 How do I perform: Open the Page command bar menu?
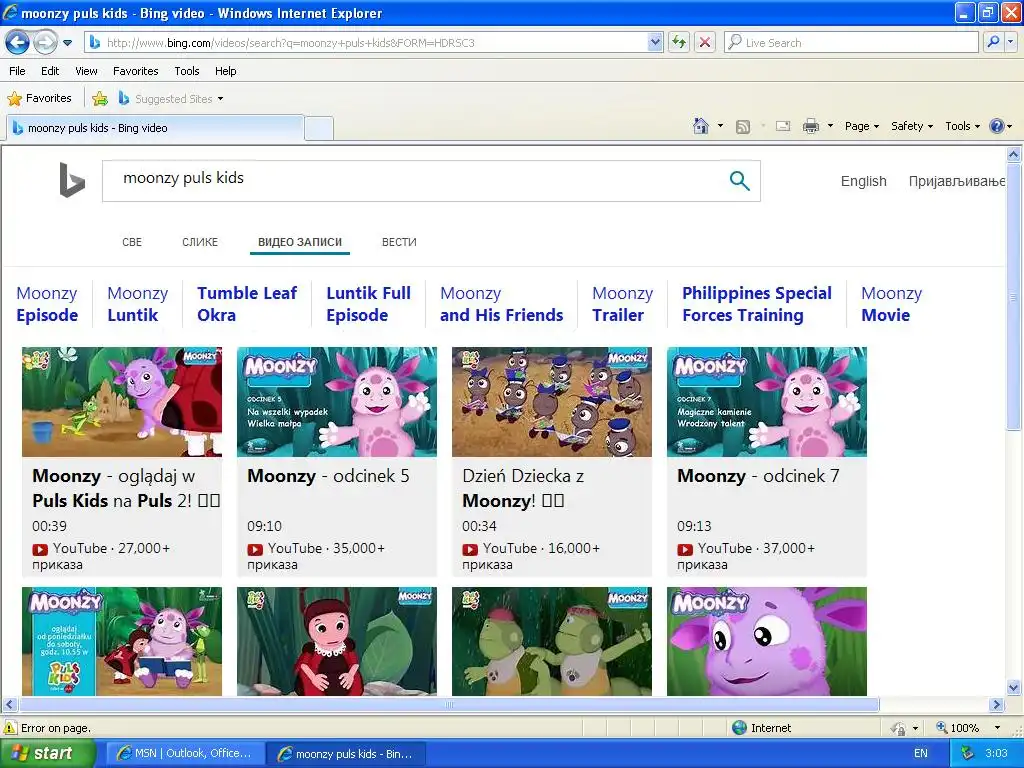click(861, 126)
